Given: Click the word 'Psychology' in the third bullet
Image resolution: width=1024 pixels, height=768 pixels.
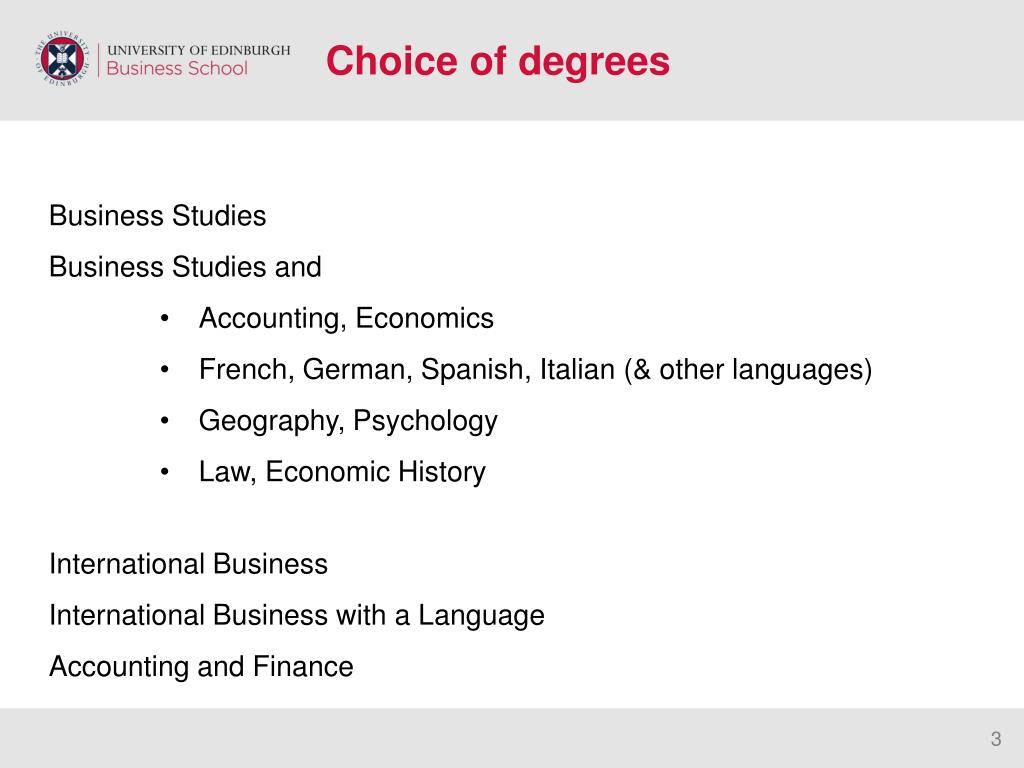Looking at the screenshot, I should click(x=425, y=421).
